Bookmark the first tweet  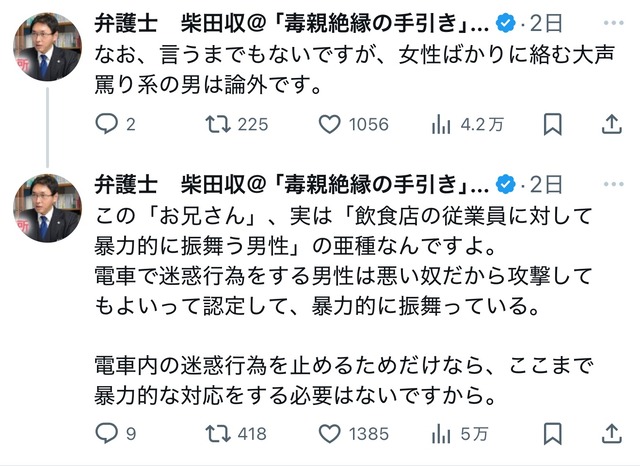(x=553, y=124)
